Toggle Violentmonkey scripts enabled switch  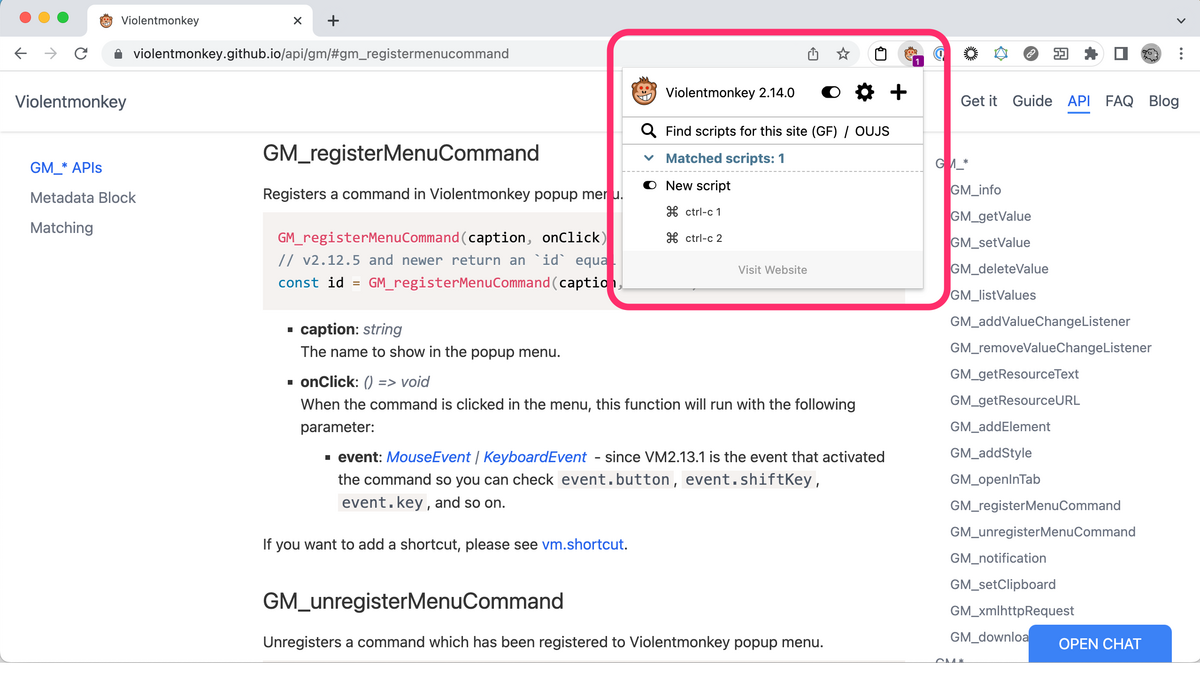(x=831, y=92)
